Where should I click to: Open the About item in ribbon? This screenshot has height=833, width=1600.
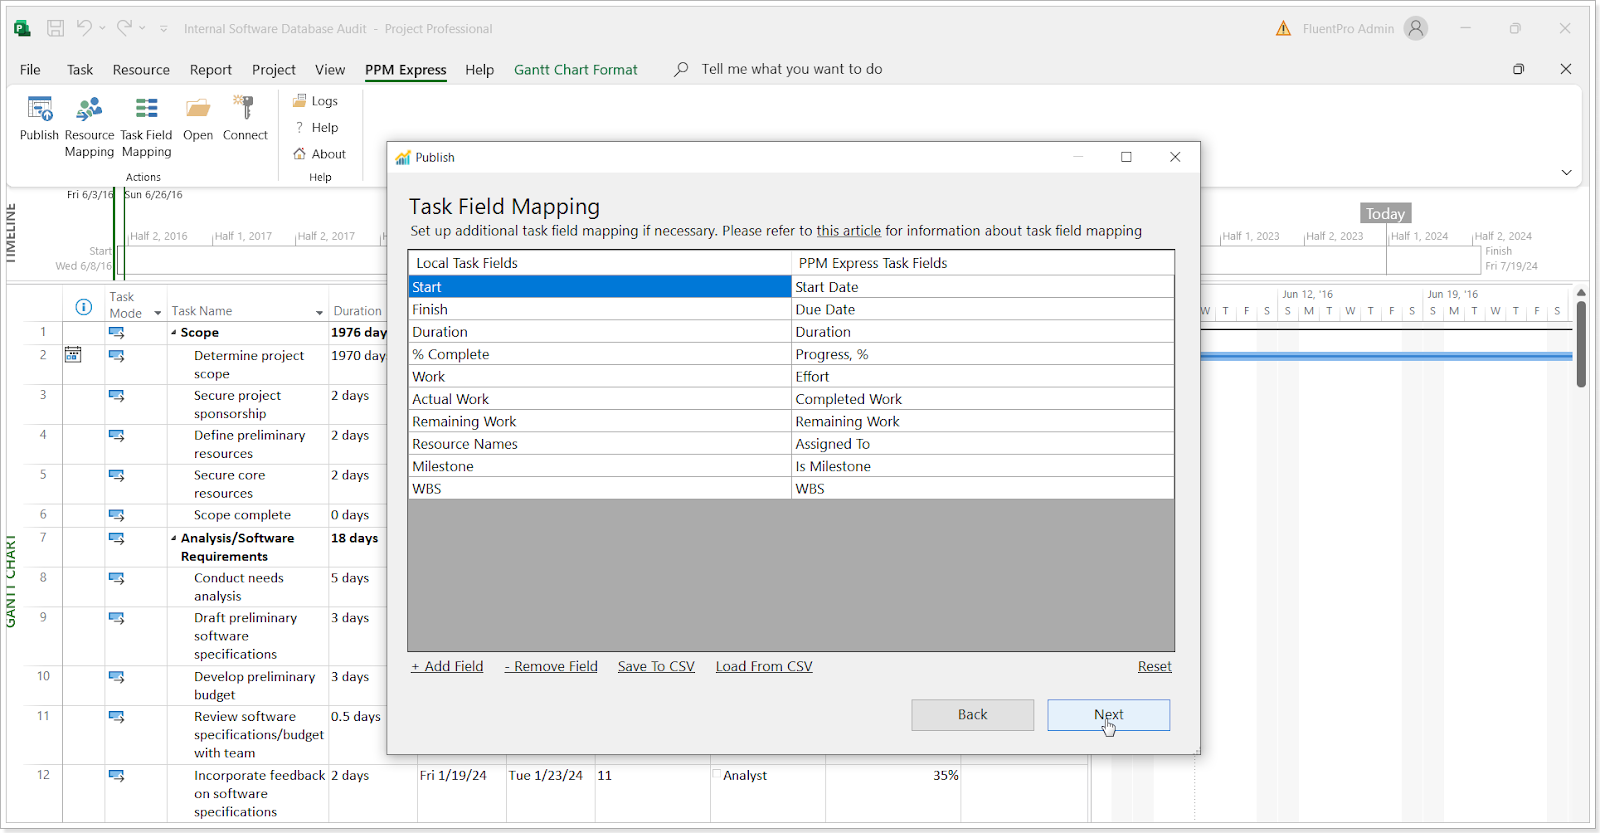[319, 154]
